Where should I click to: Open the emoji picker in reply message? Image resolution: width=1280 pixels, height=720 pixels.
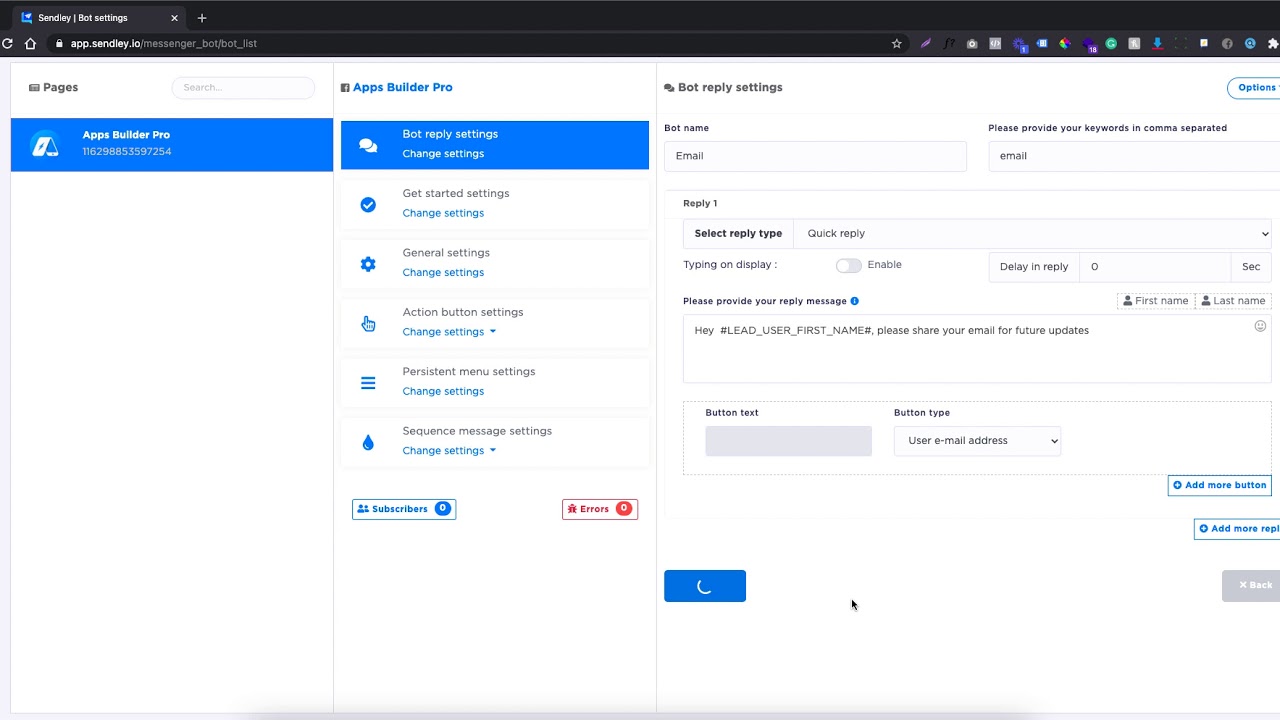tap(1260, 326)
